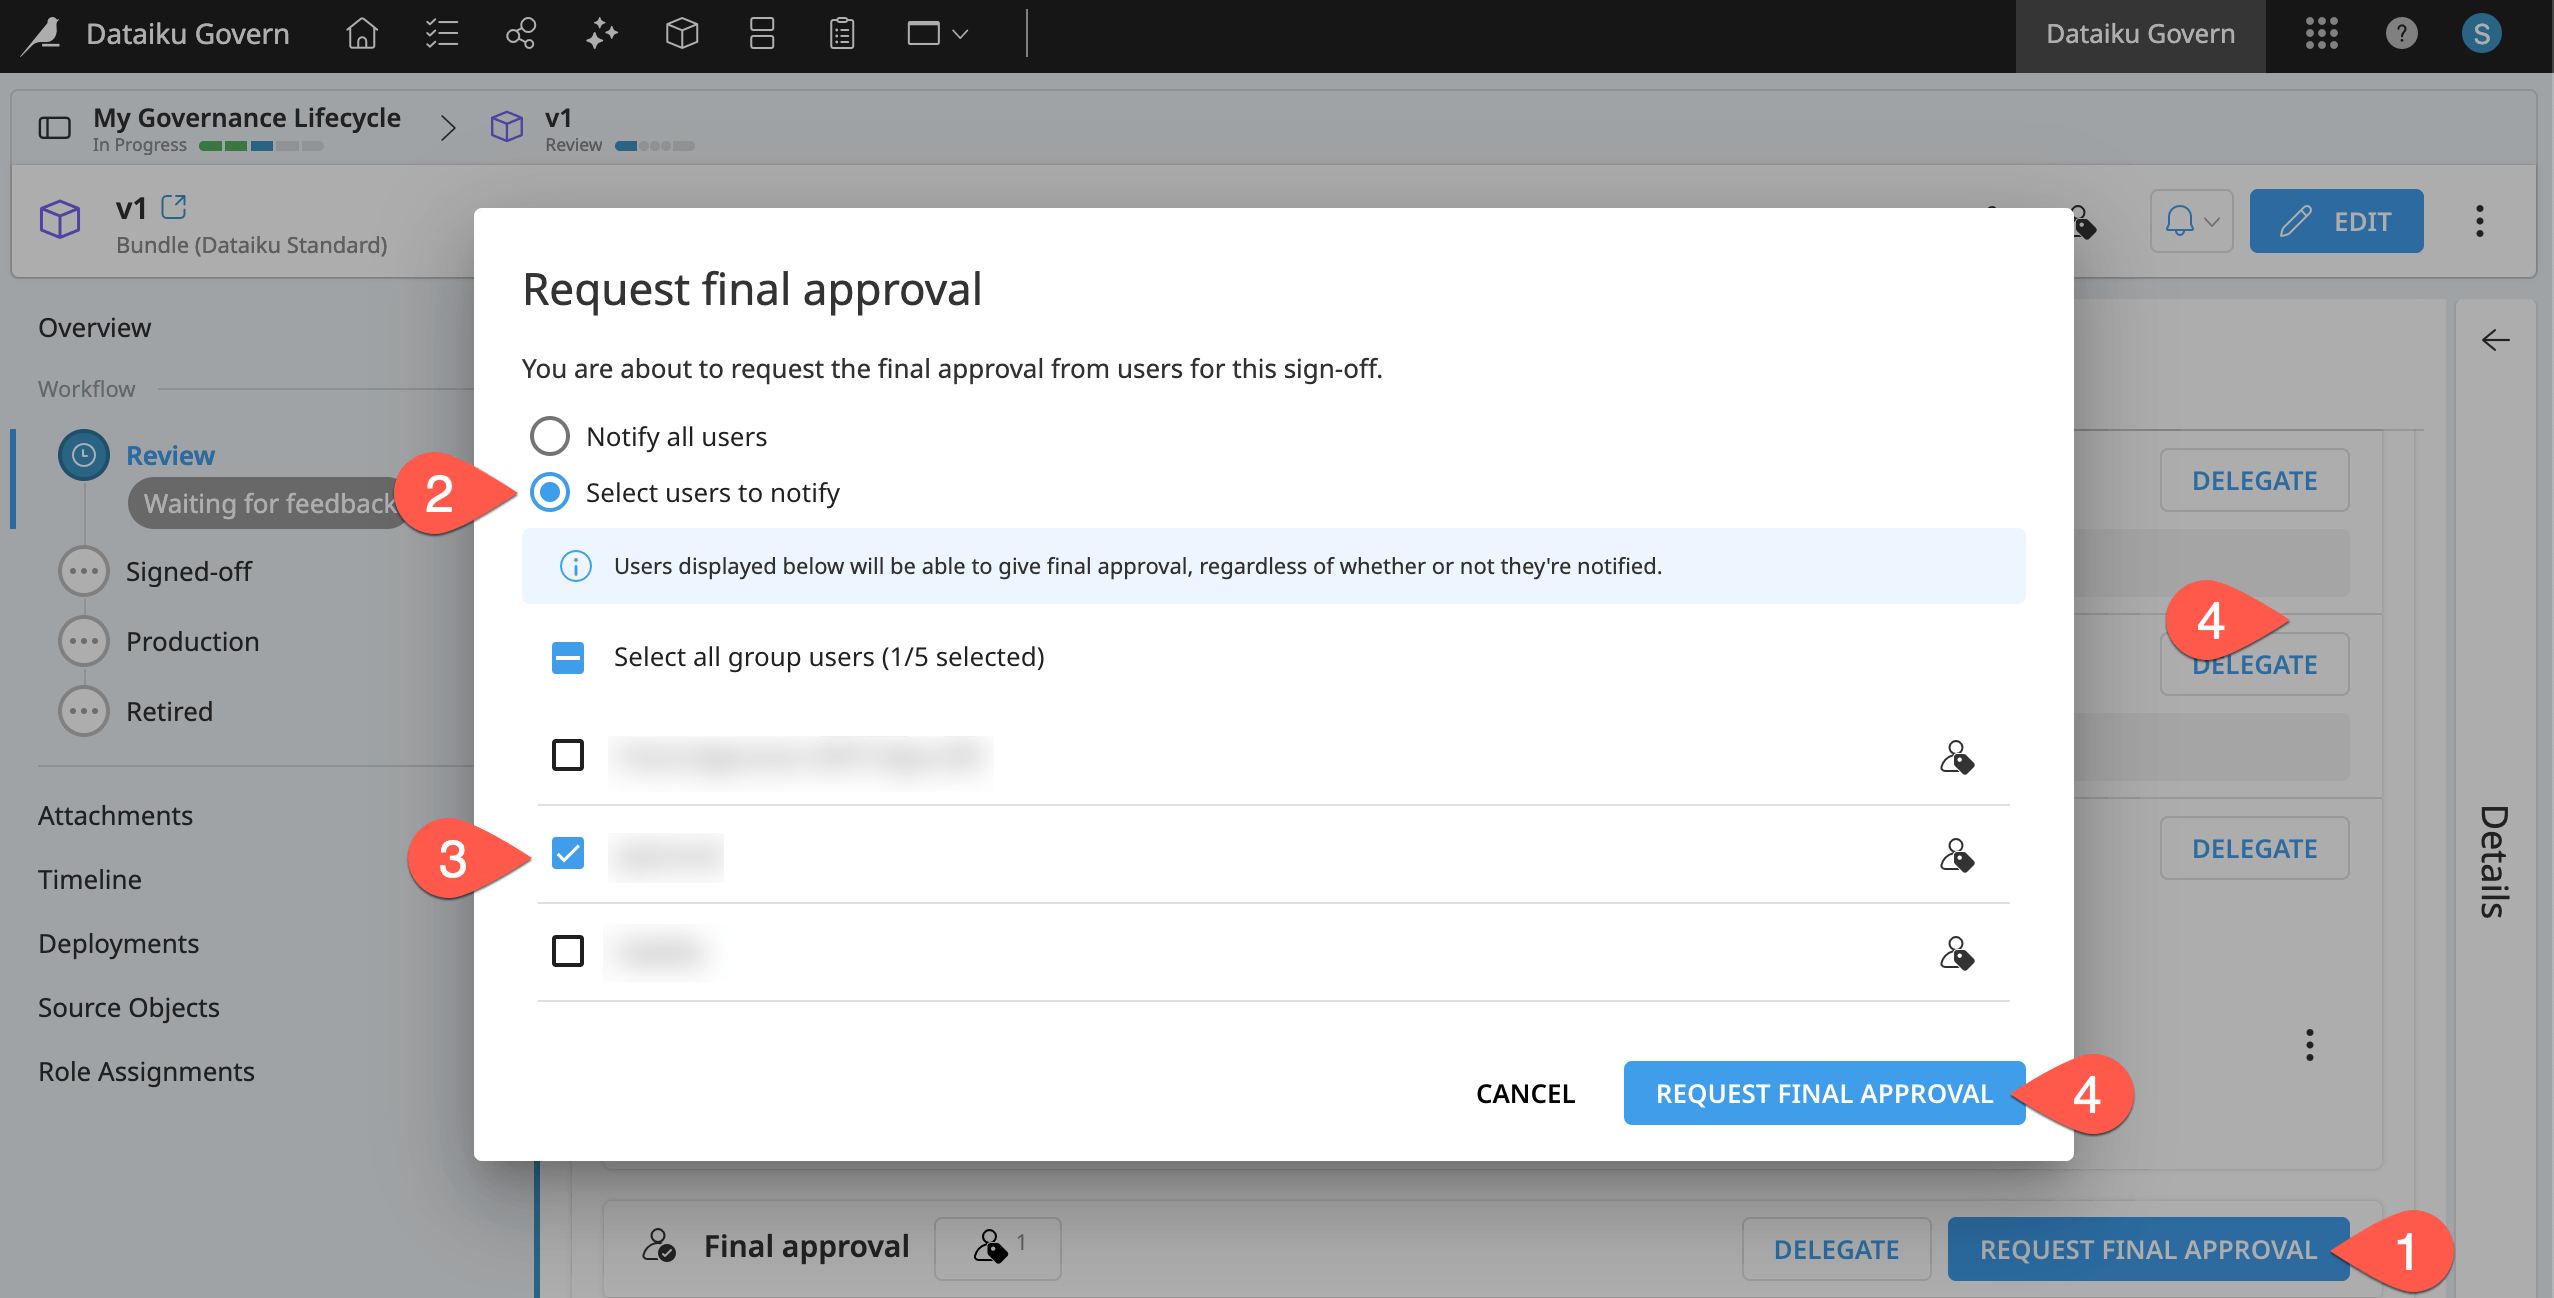
Task: Open the clipboard icon in the top bar
Action: tap(840, 34)
